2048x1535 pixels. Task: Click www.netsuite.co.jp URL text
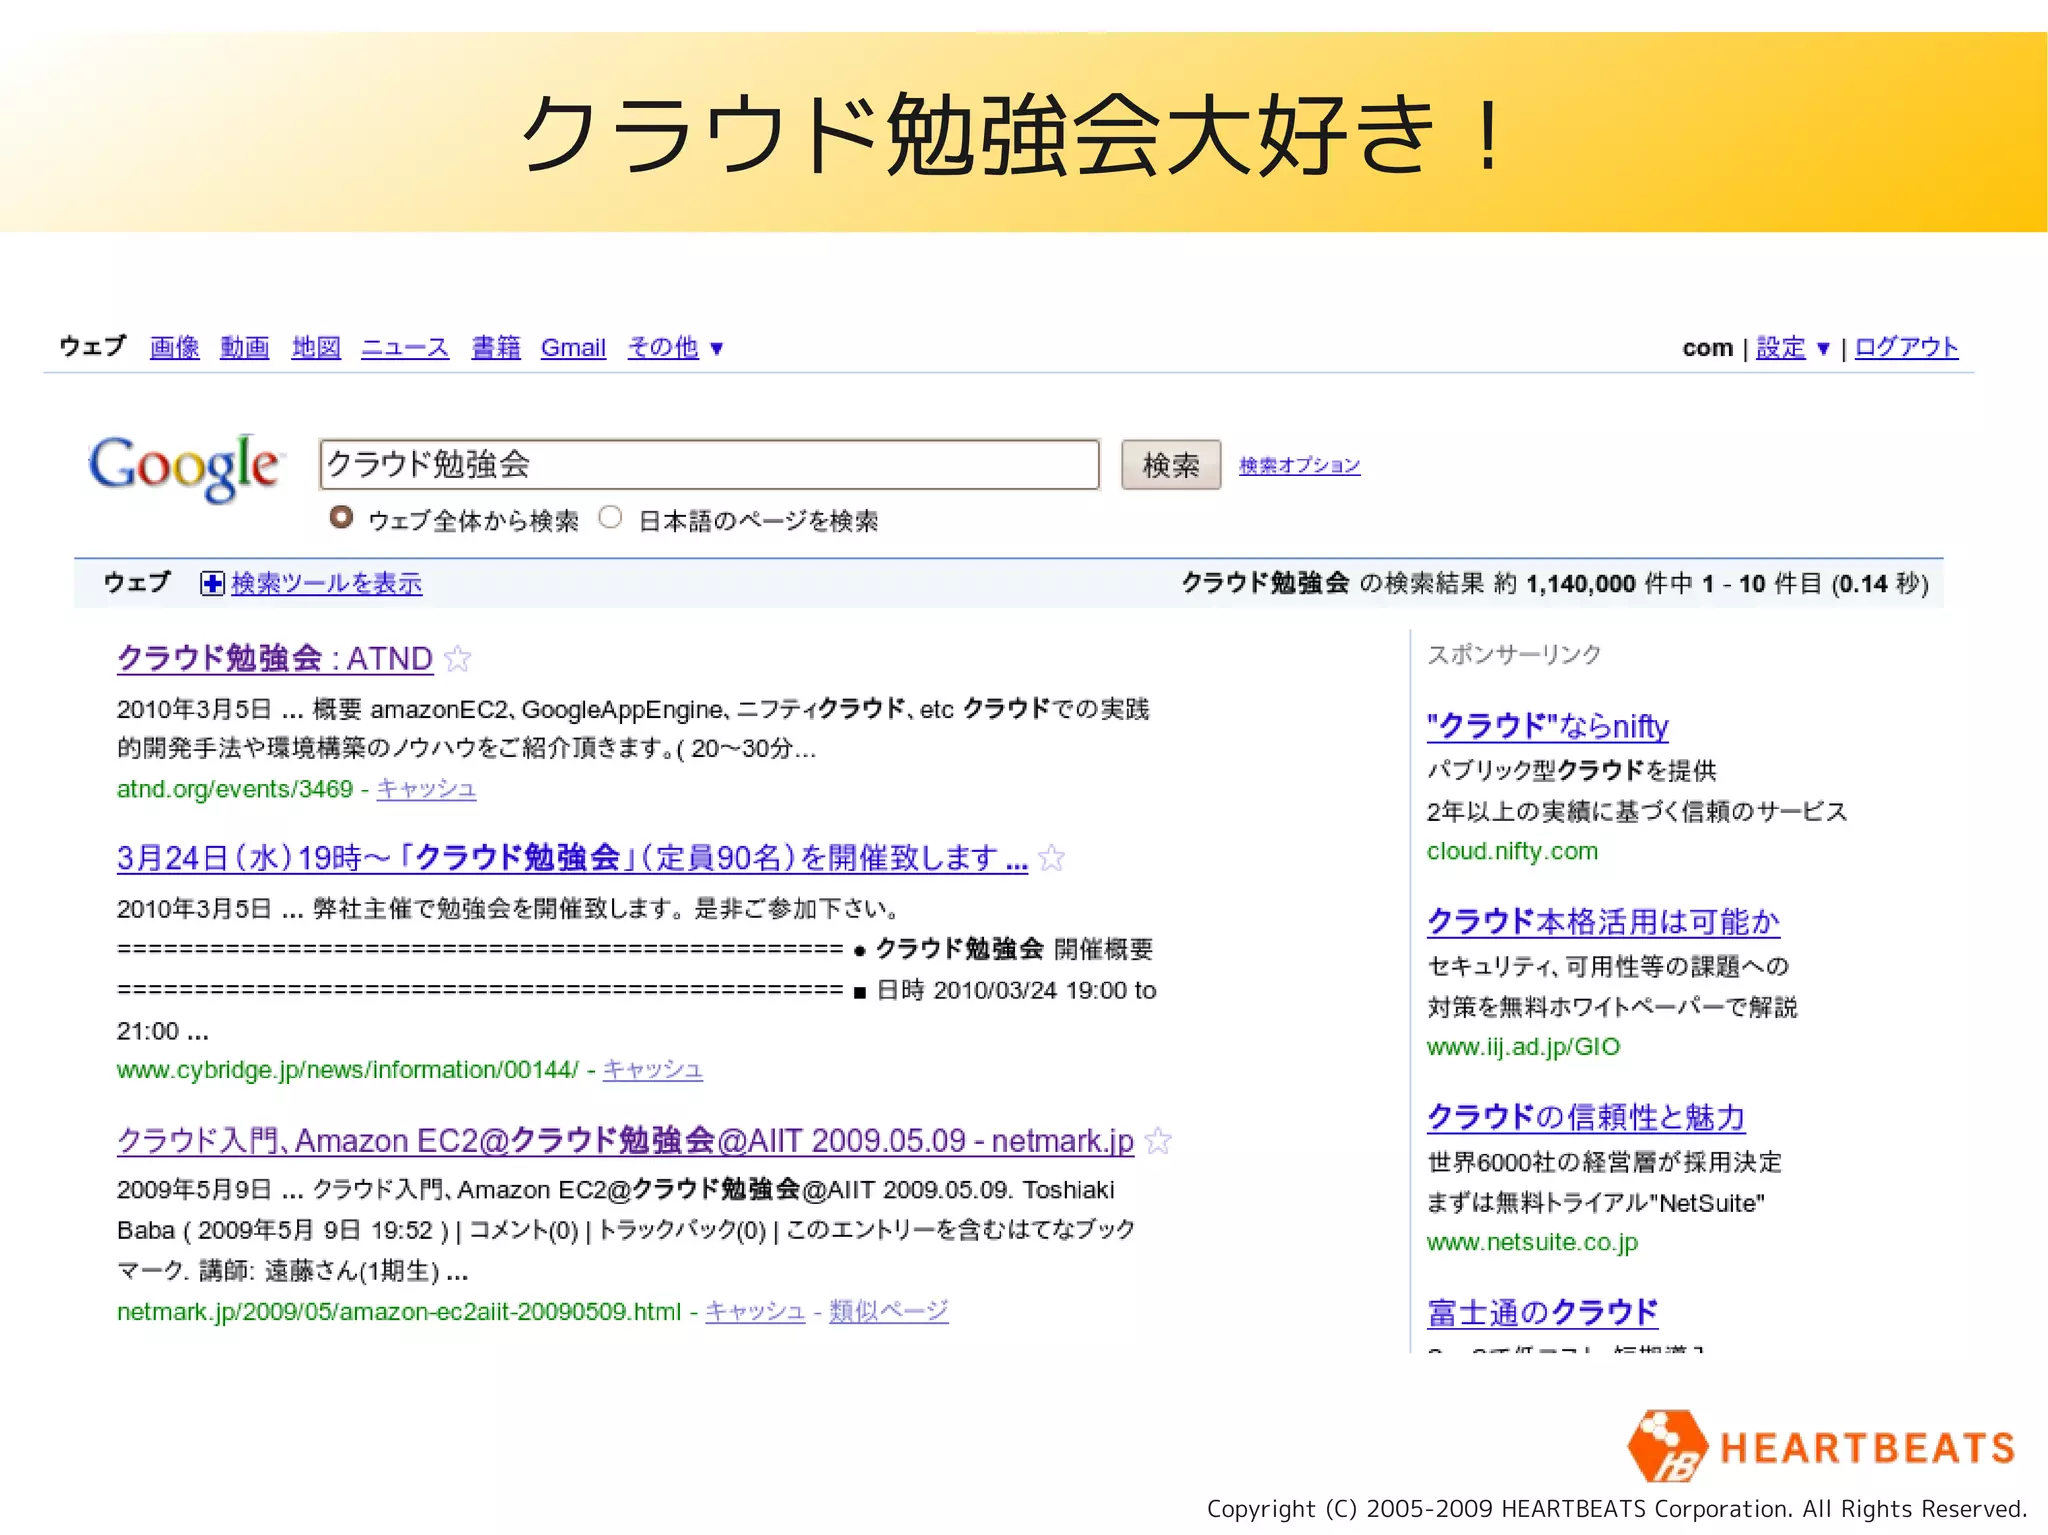(x=1533, y=1242)
